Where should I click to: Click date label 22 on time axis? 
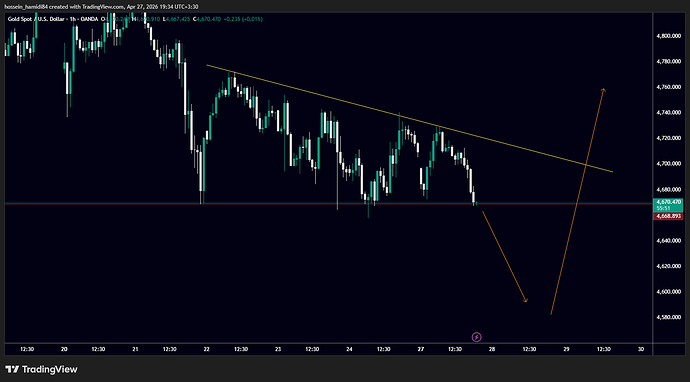click(206, 349)
